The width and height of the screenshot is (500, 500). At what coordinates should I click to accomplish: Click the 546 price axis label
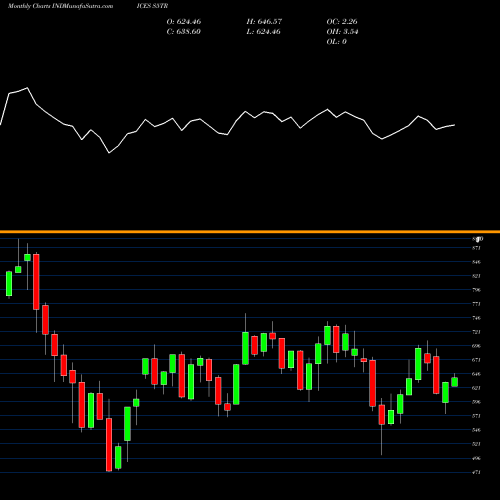[x=476, y=430]
